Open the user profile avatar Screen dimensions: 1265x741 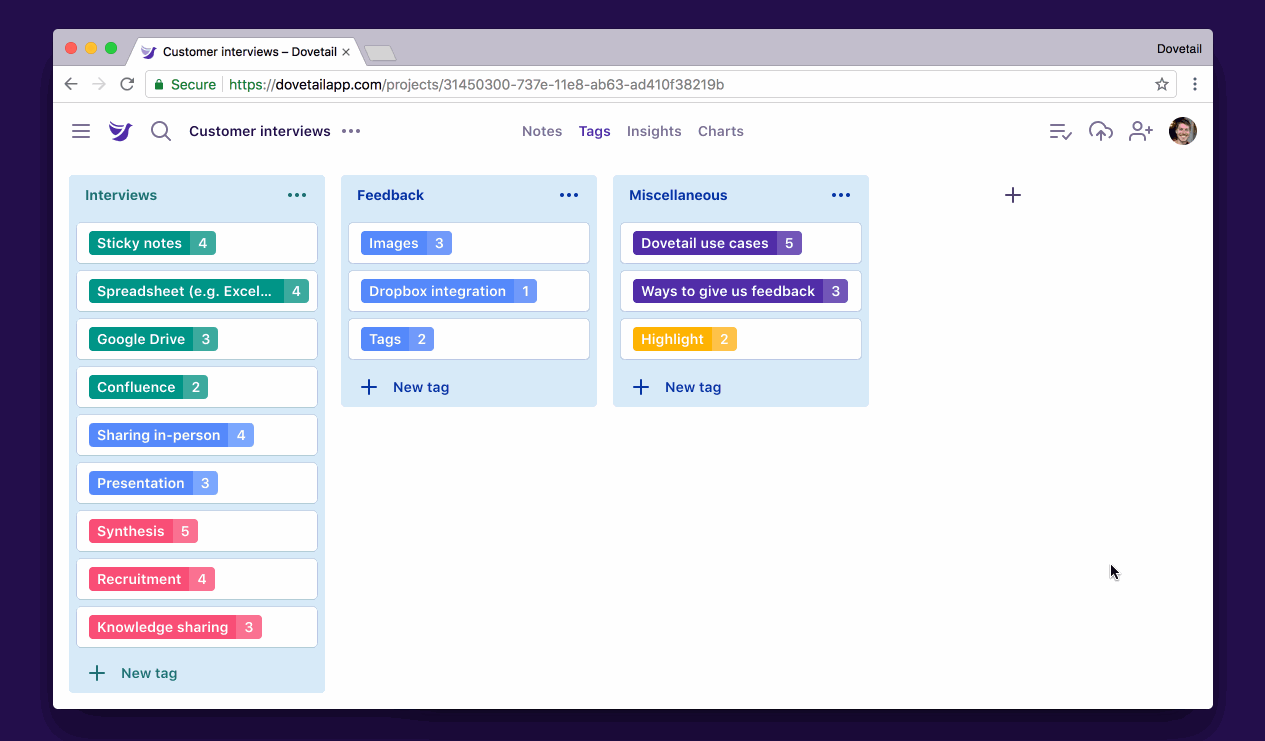(1183, 131)
